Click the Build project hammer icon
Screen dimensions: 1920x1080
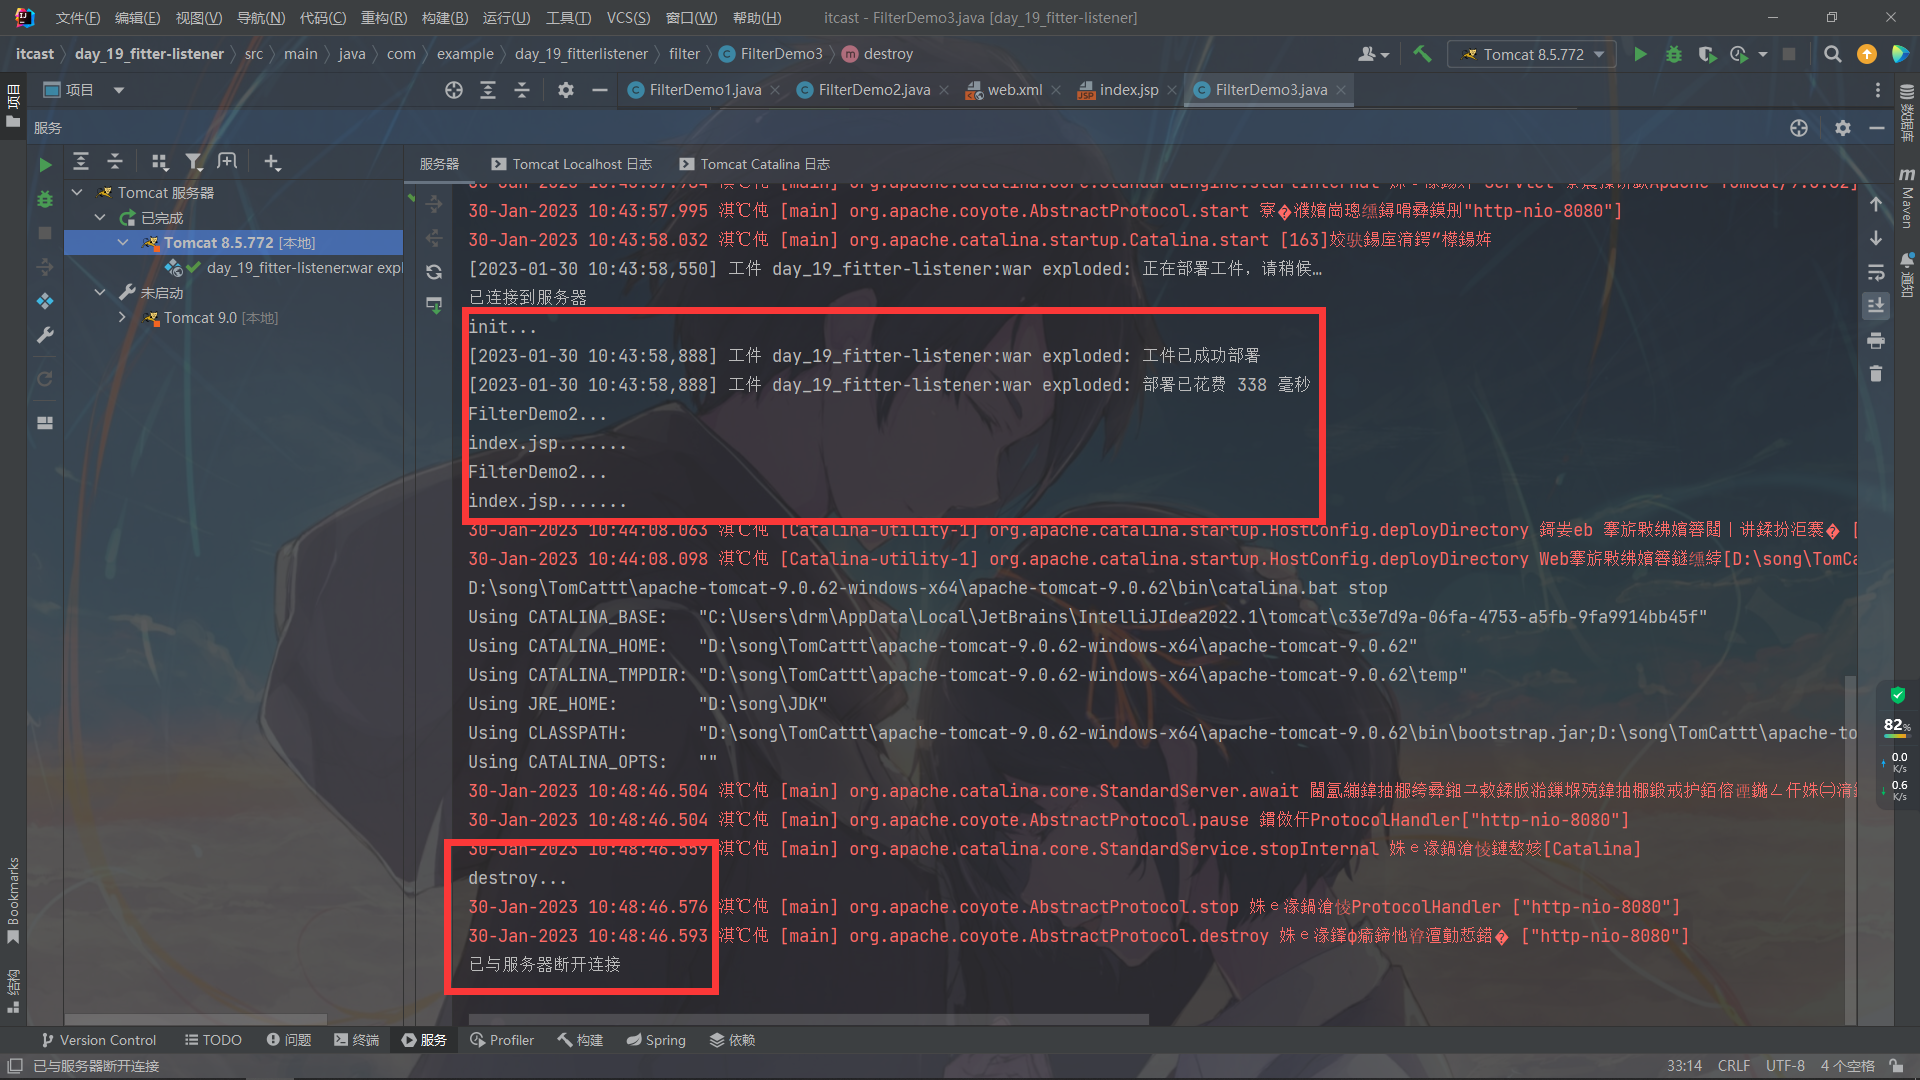click(x=1422, y=54)
